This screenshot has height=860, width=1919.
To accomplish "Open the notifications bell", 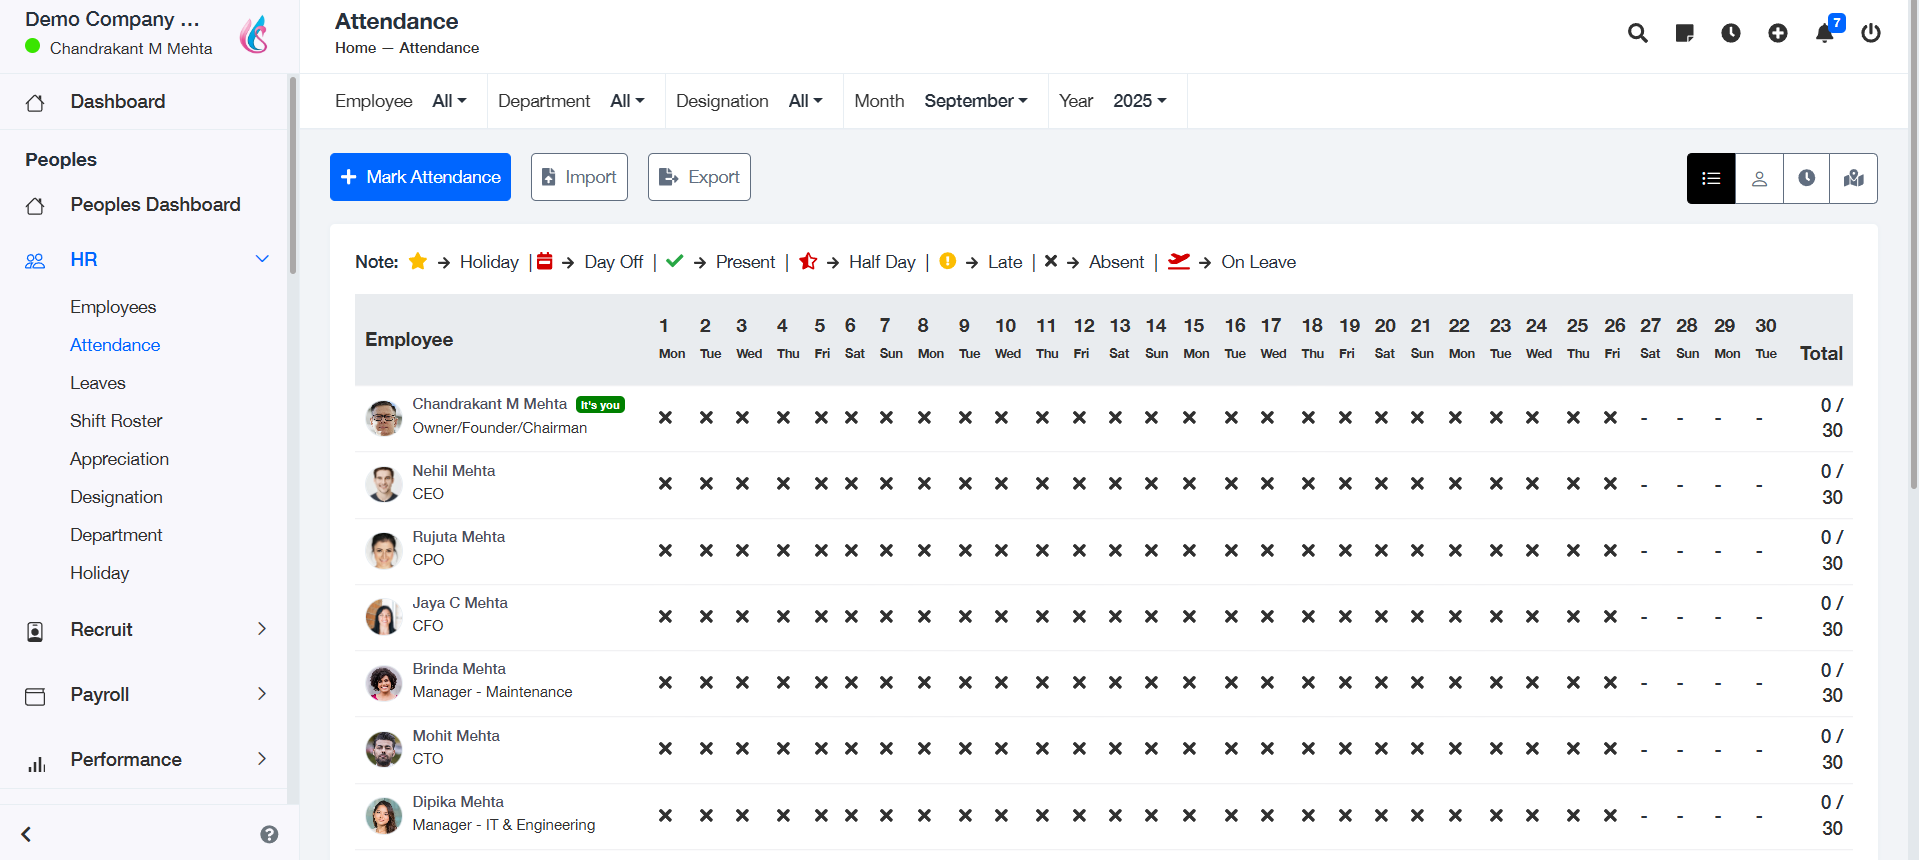I will (1825, 33).
